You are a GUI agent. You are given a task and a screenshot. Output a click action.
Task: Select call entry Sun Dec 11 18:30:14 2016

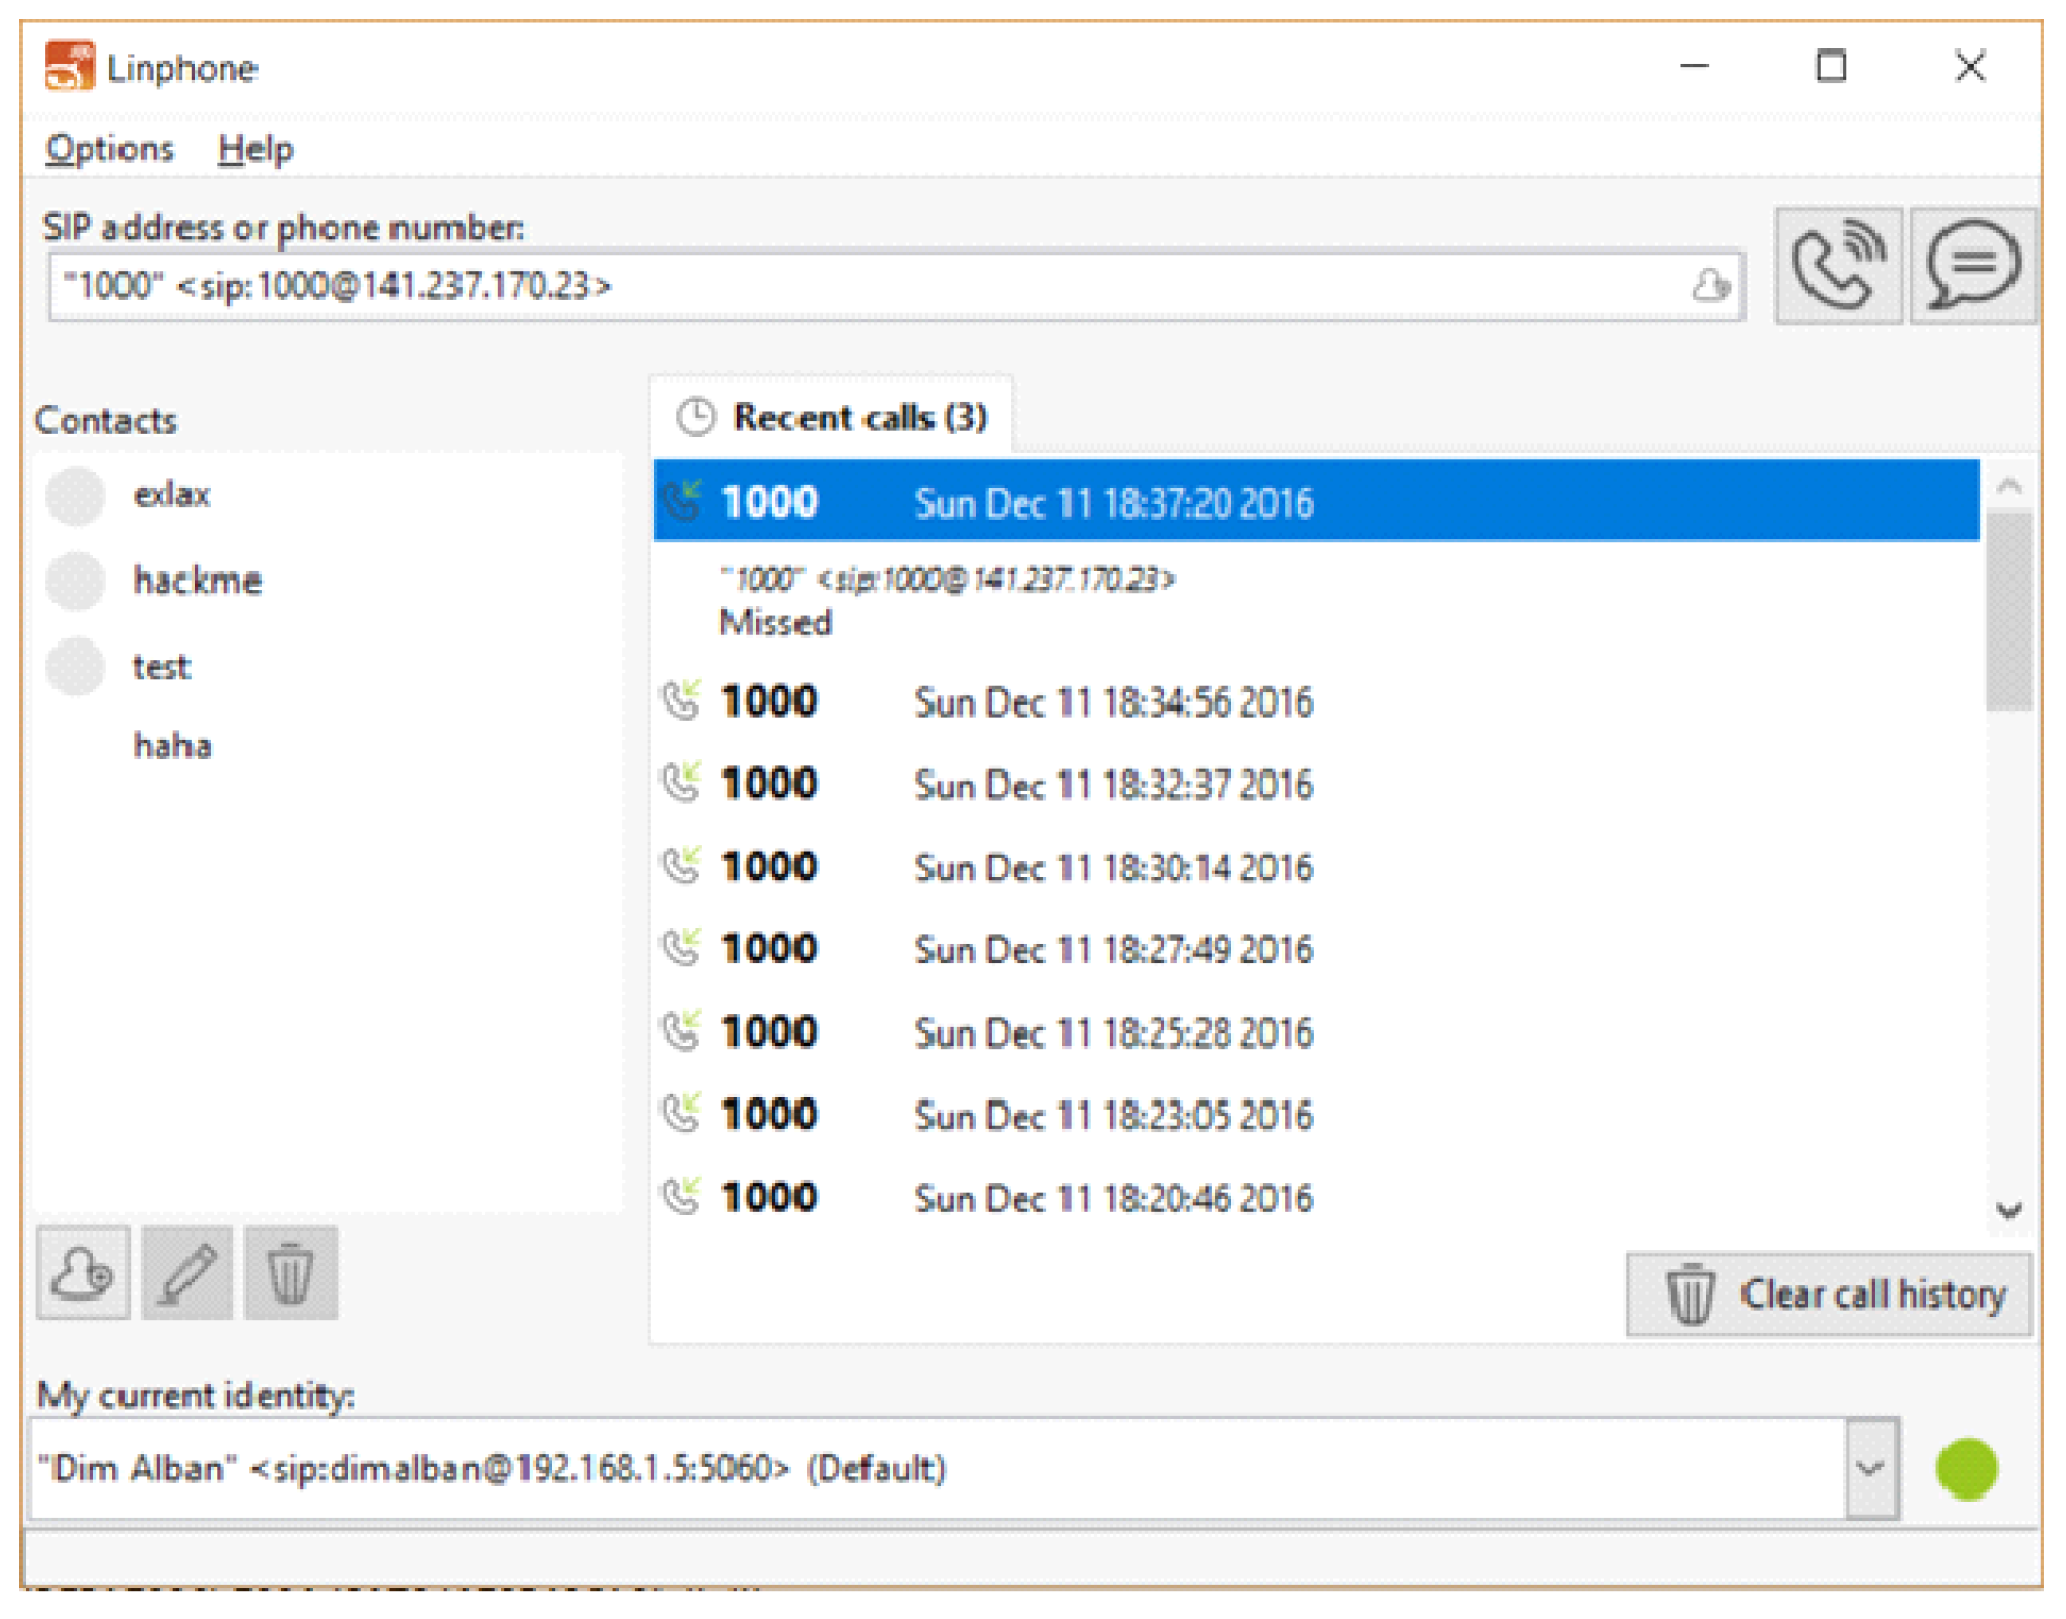tap(1316, 866)
